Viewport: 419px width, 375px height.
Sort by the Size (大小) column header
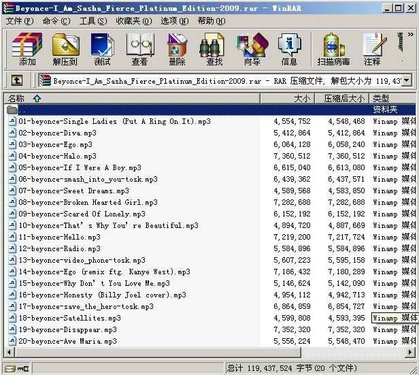(287, 98)
